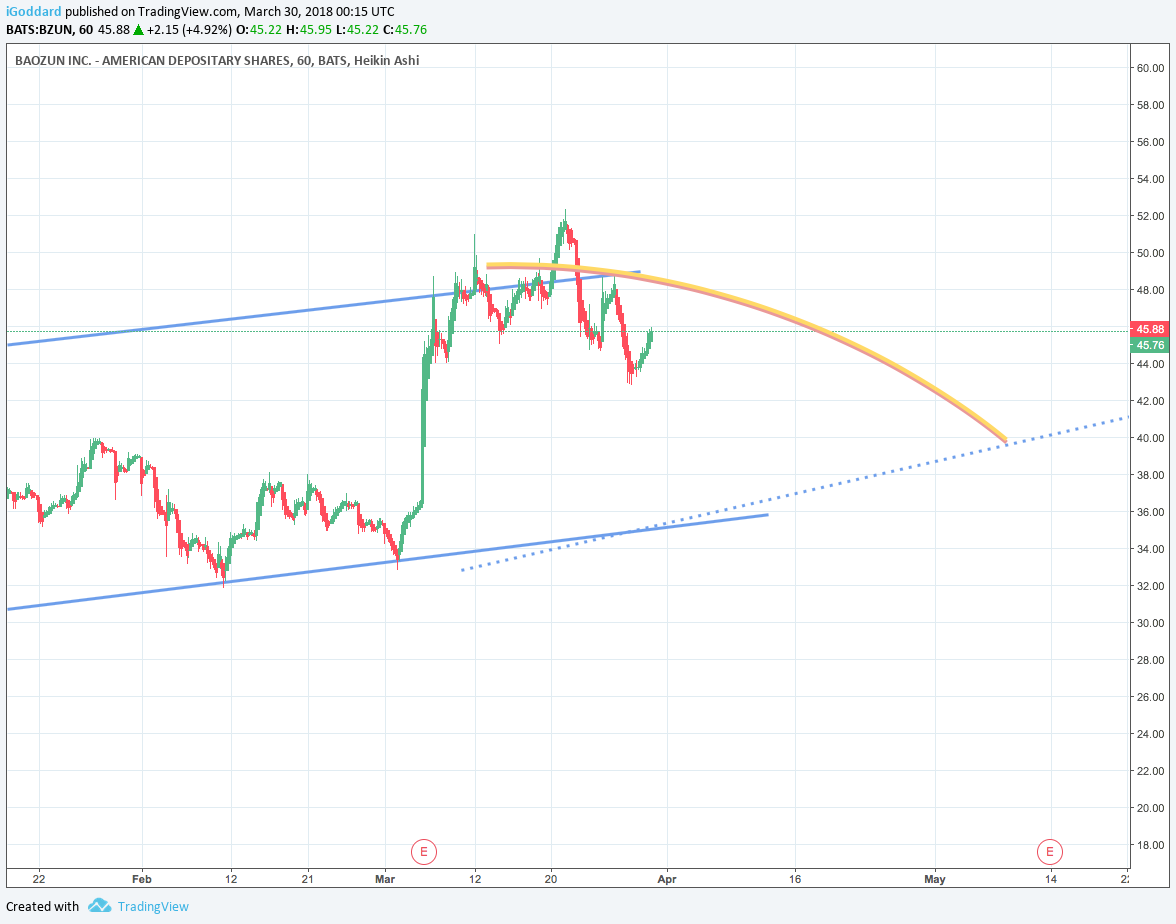
Task: Click the +2.15 (+4.92%) change value
Action: click(x=189, y=29)
